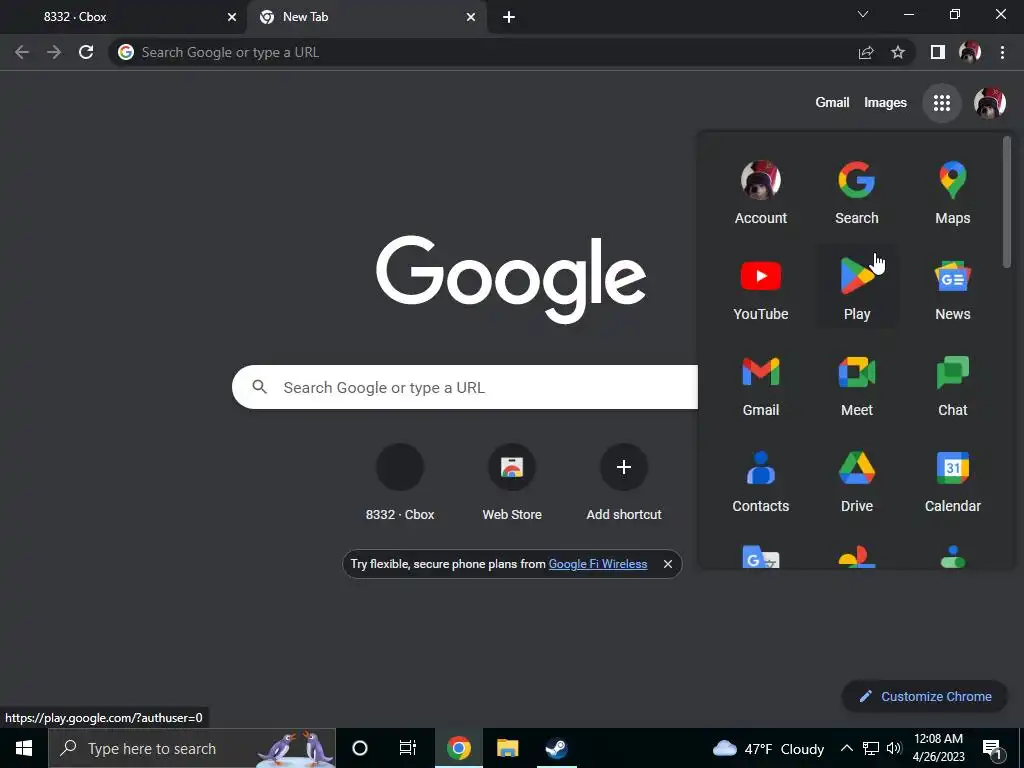Image resolution: width=1024 pixels, height=768 pixels.
Task: Click Customize Chrome button
Action: tap(925, 696)
